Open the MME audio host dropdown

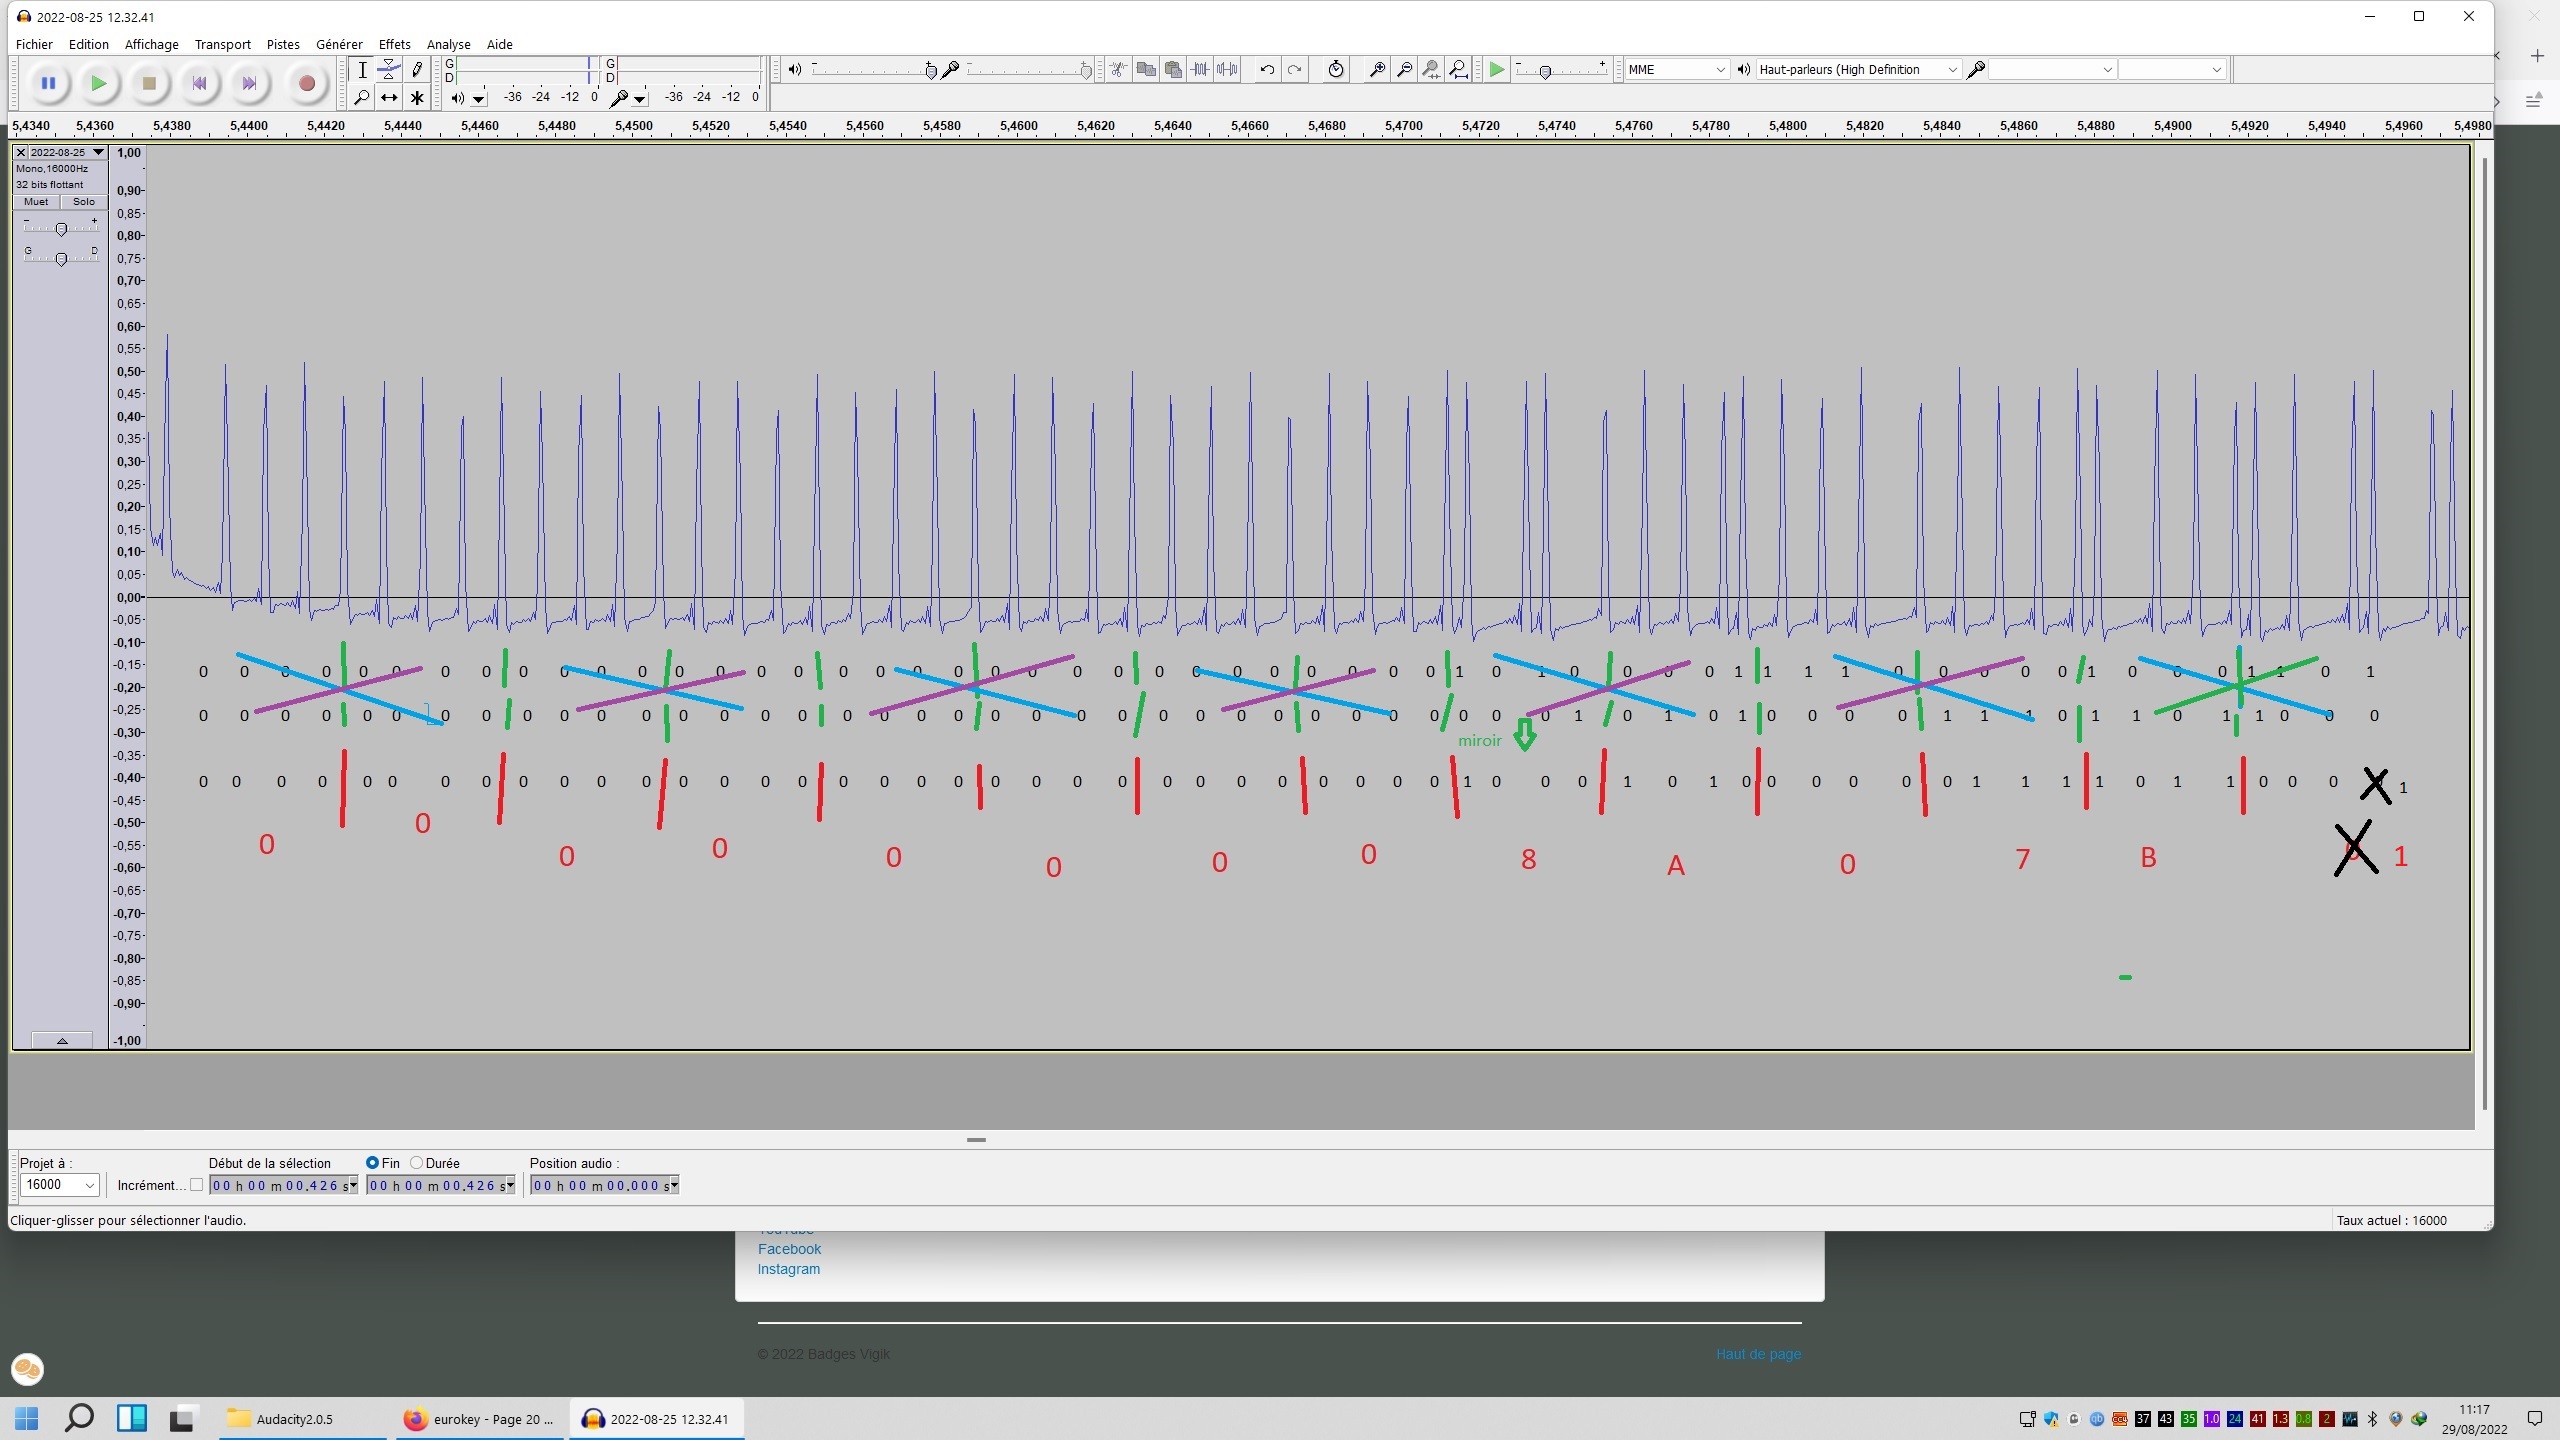coord(1677,69)
